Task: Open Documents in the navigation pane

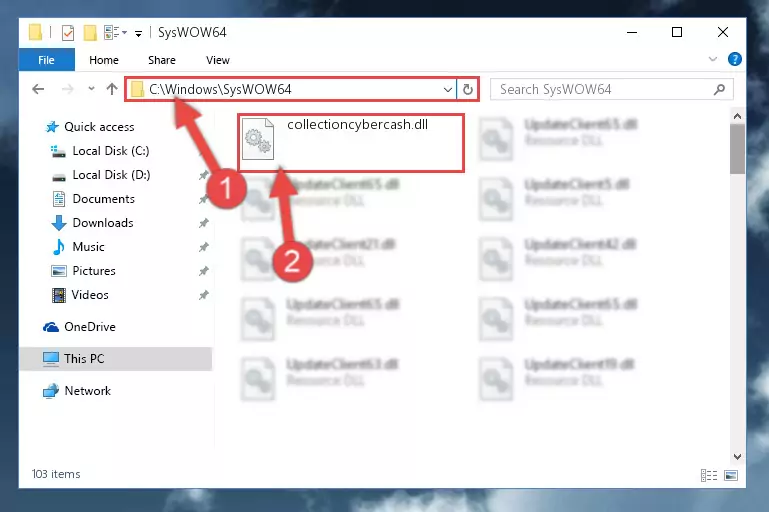Action: 103,199
